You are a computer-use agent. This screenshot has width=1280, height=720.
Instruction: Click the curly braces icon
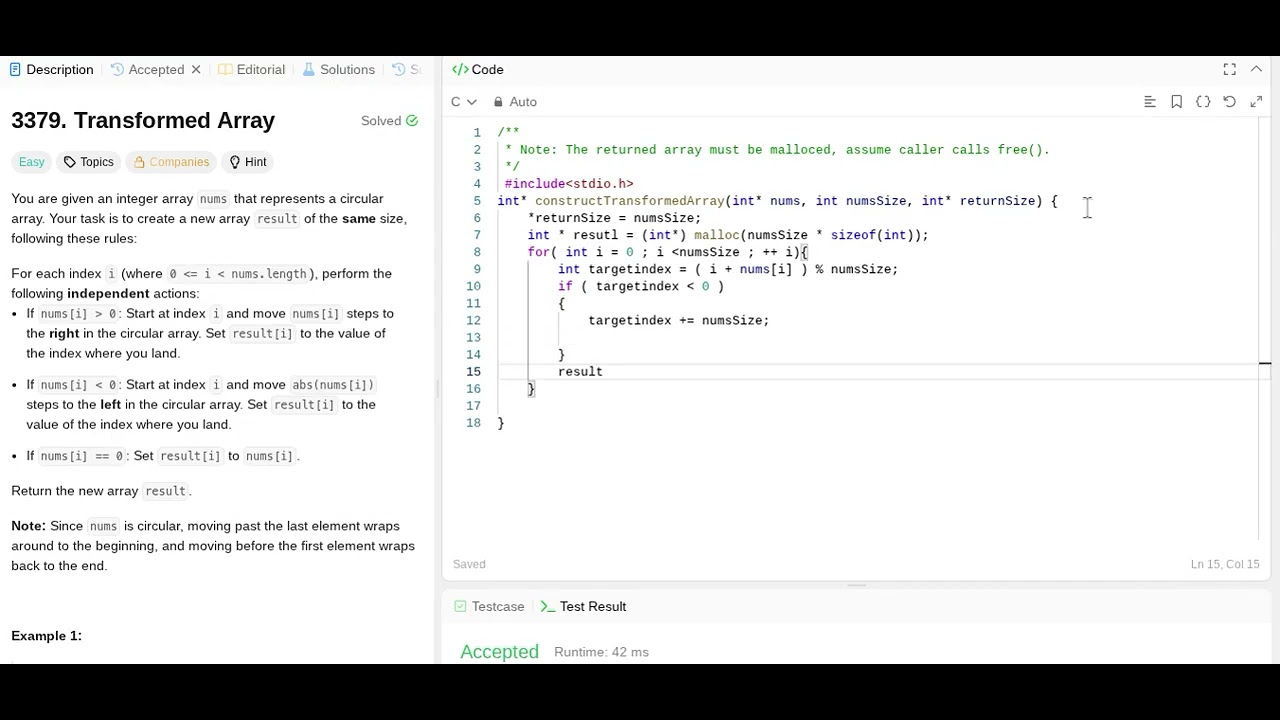click(x=1203, y=102)
